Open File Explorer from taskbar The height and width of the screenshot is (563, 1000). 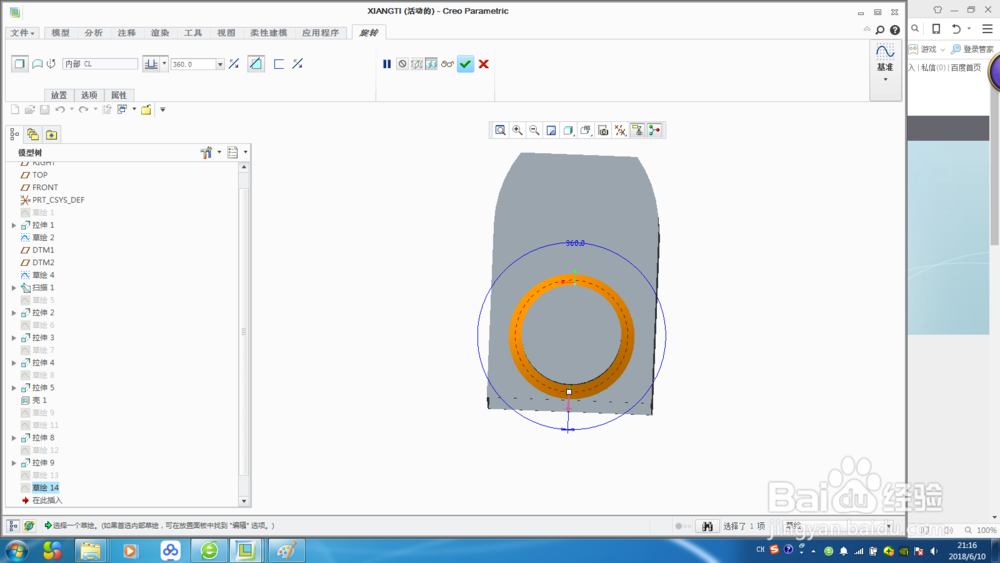click(x=91, y=551)
